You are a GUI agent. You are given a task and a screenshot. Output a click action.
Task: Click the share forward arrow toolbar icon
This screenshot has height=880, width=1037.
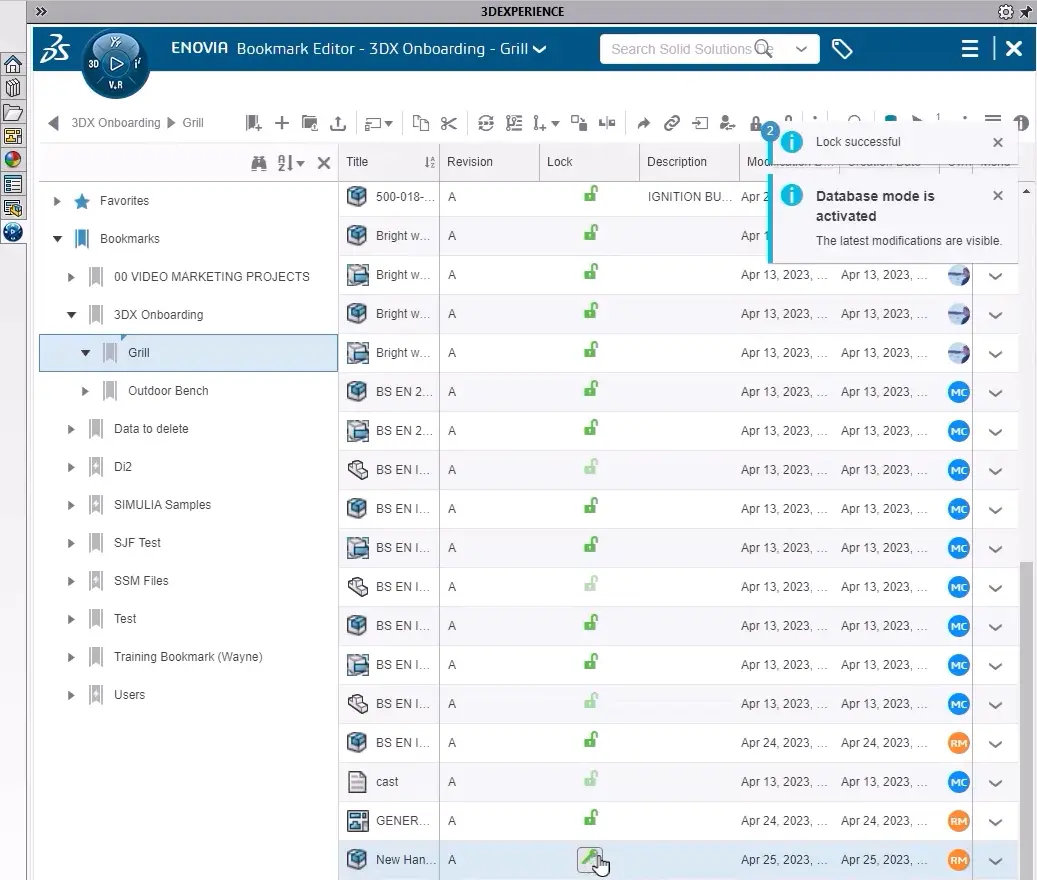click(643, 123)
